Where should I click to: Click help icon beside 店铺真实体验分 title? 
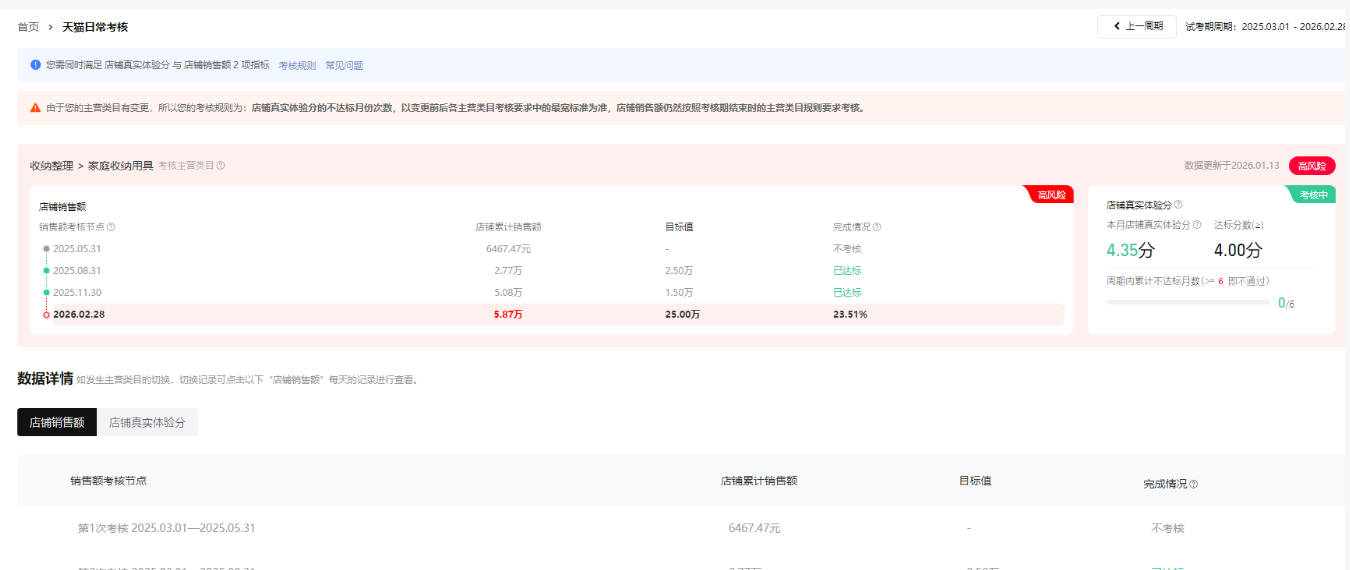pos(1178,205)
